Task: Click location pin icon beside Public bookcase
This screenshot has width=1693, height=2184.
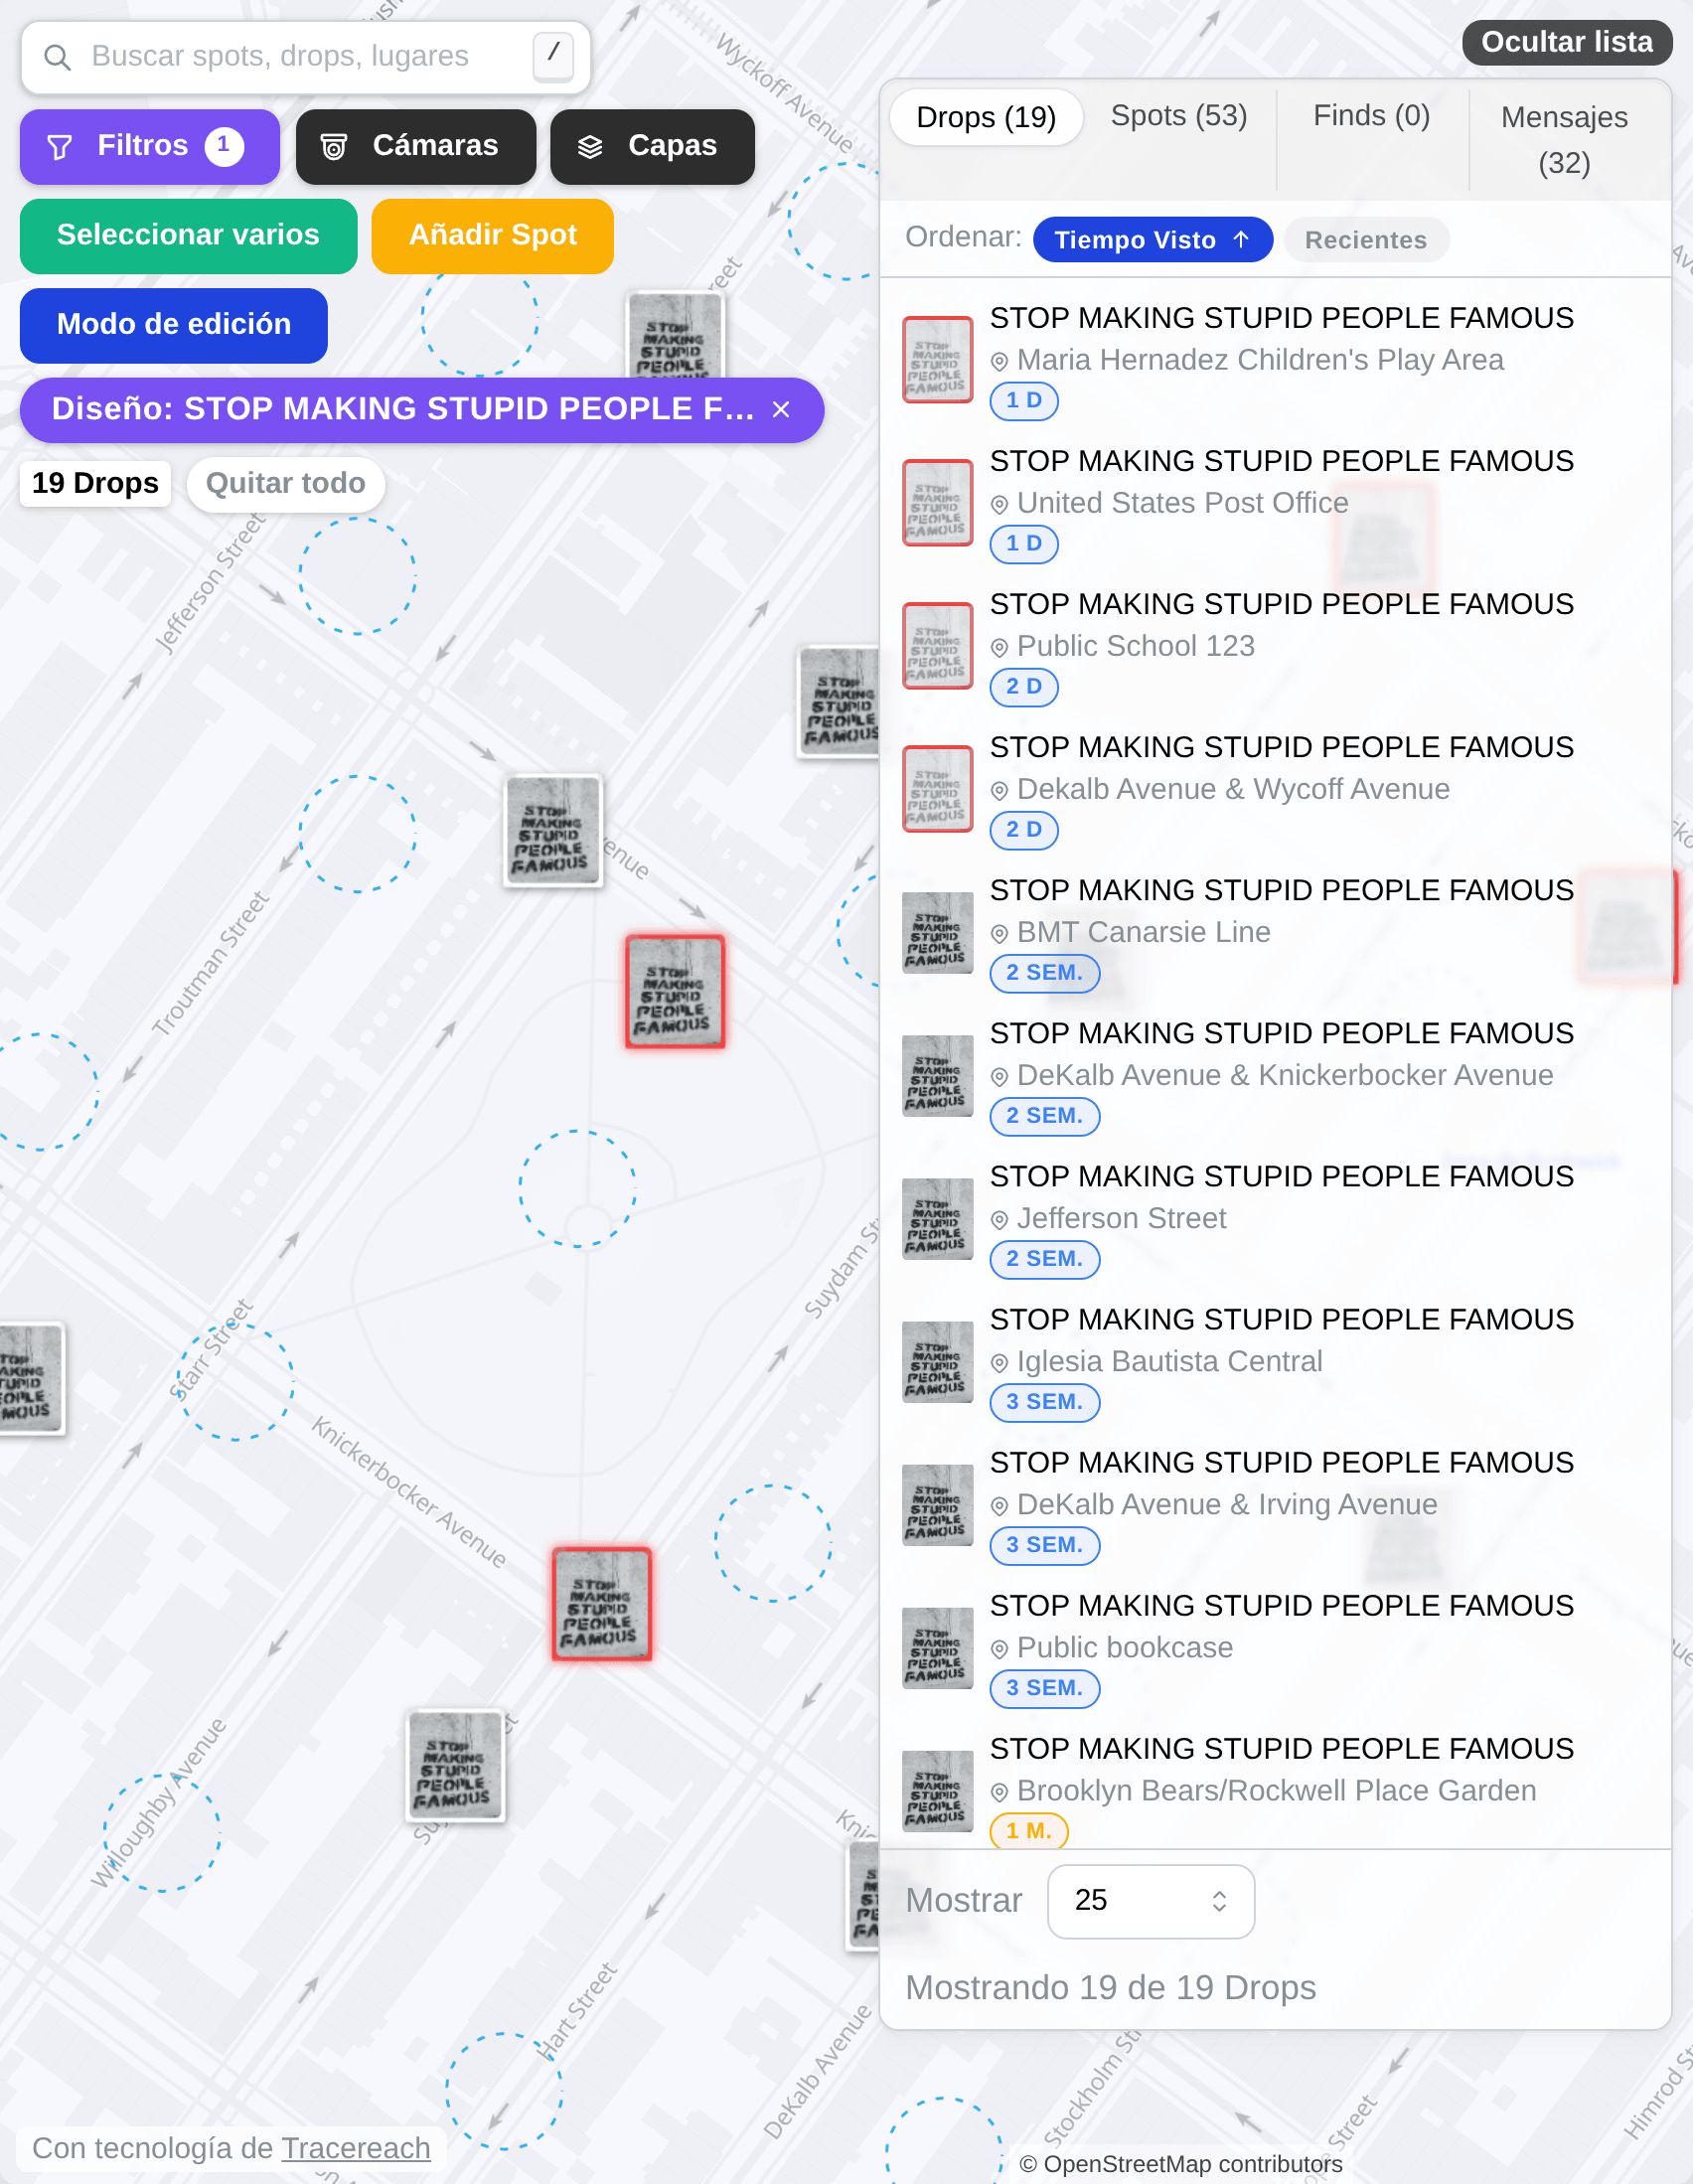Action: pos(998,1649)
